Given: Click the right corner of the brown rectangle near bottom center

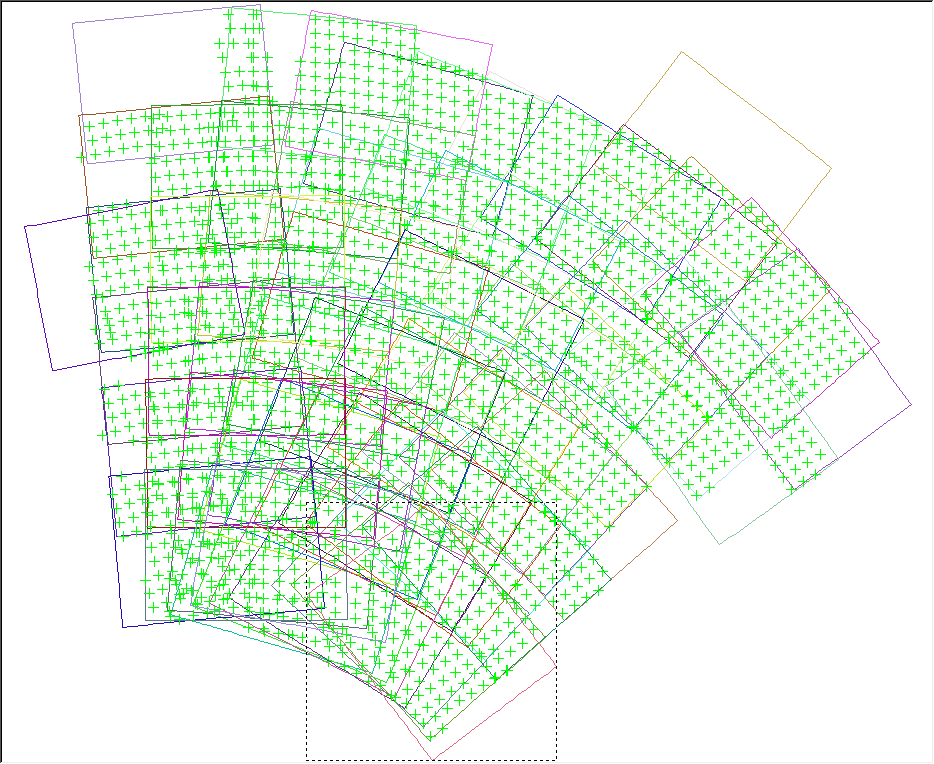Looking at the screenshot, I should tap(677, 520).
